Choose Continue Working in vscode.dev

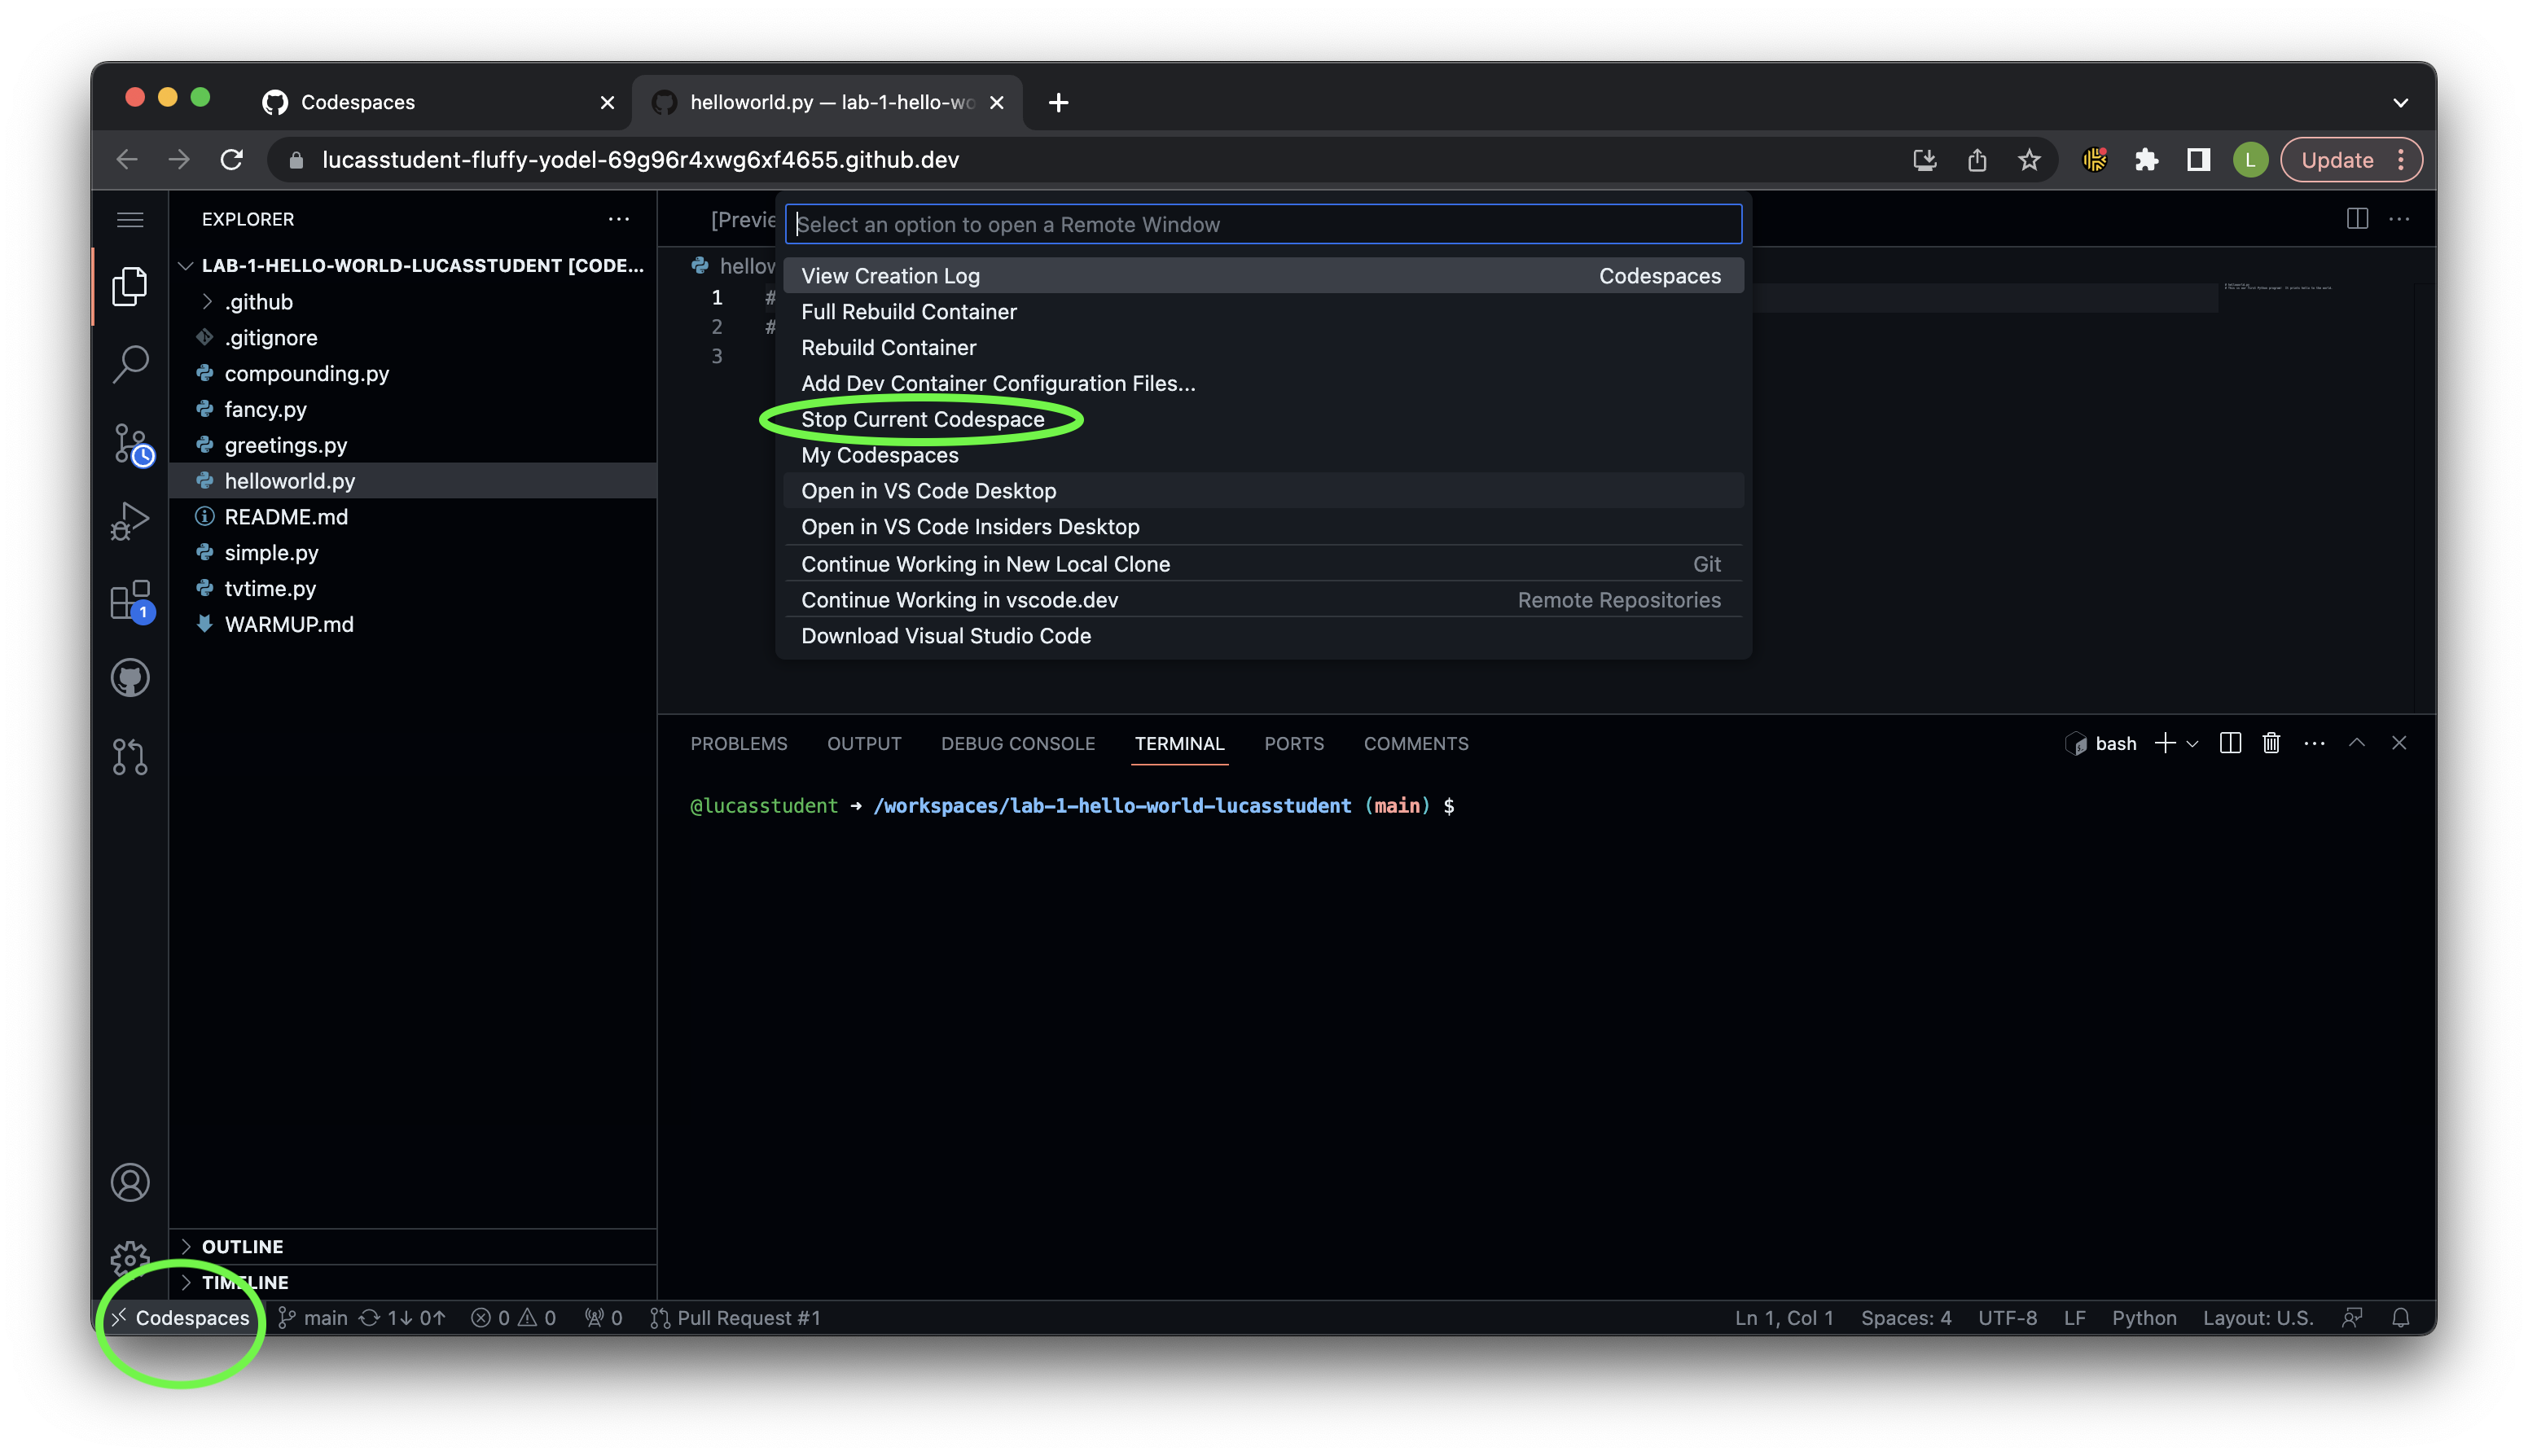coord(1263,600)
